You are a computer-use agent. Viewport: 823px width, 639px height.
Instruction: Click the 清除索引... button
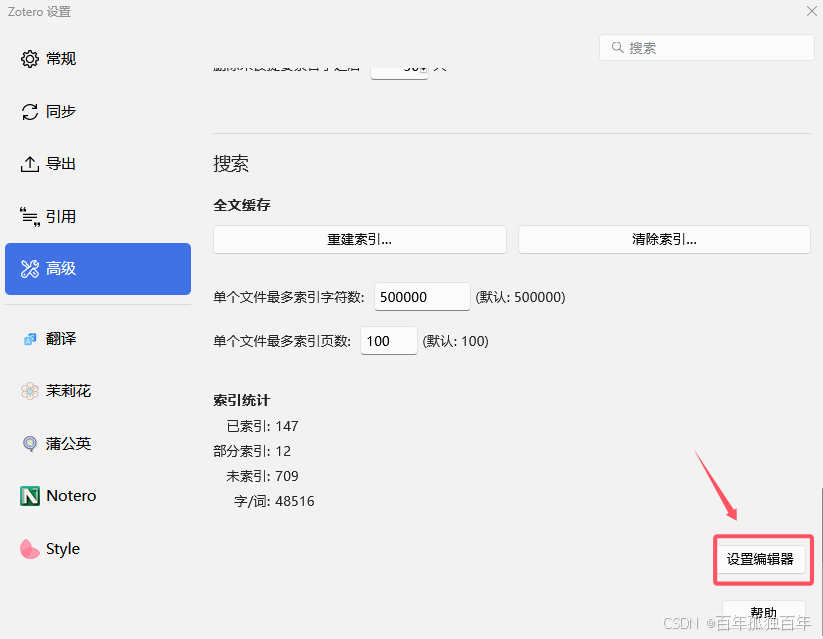[664, 240]
